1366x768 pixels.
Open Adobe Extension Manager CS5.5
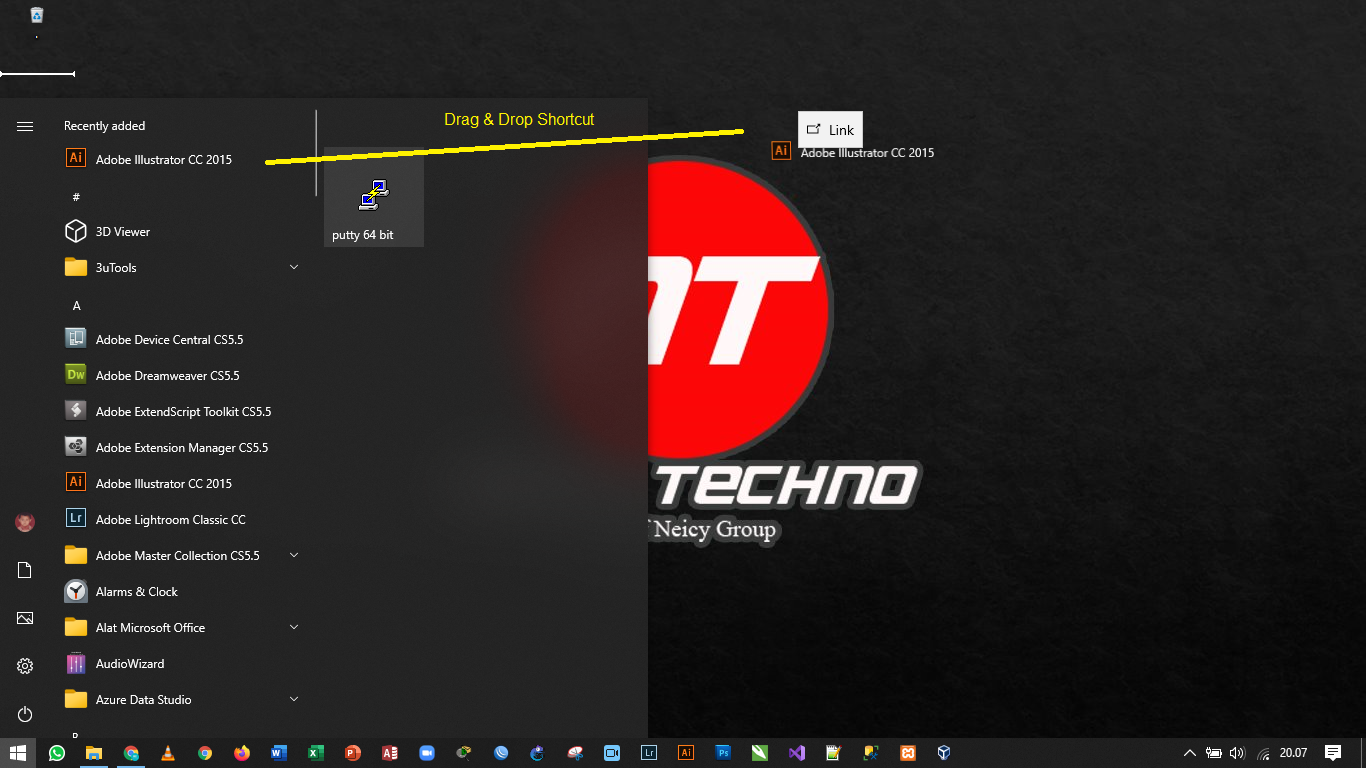pos(182,447)
